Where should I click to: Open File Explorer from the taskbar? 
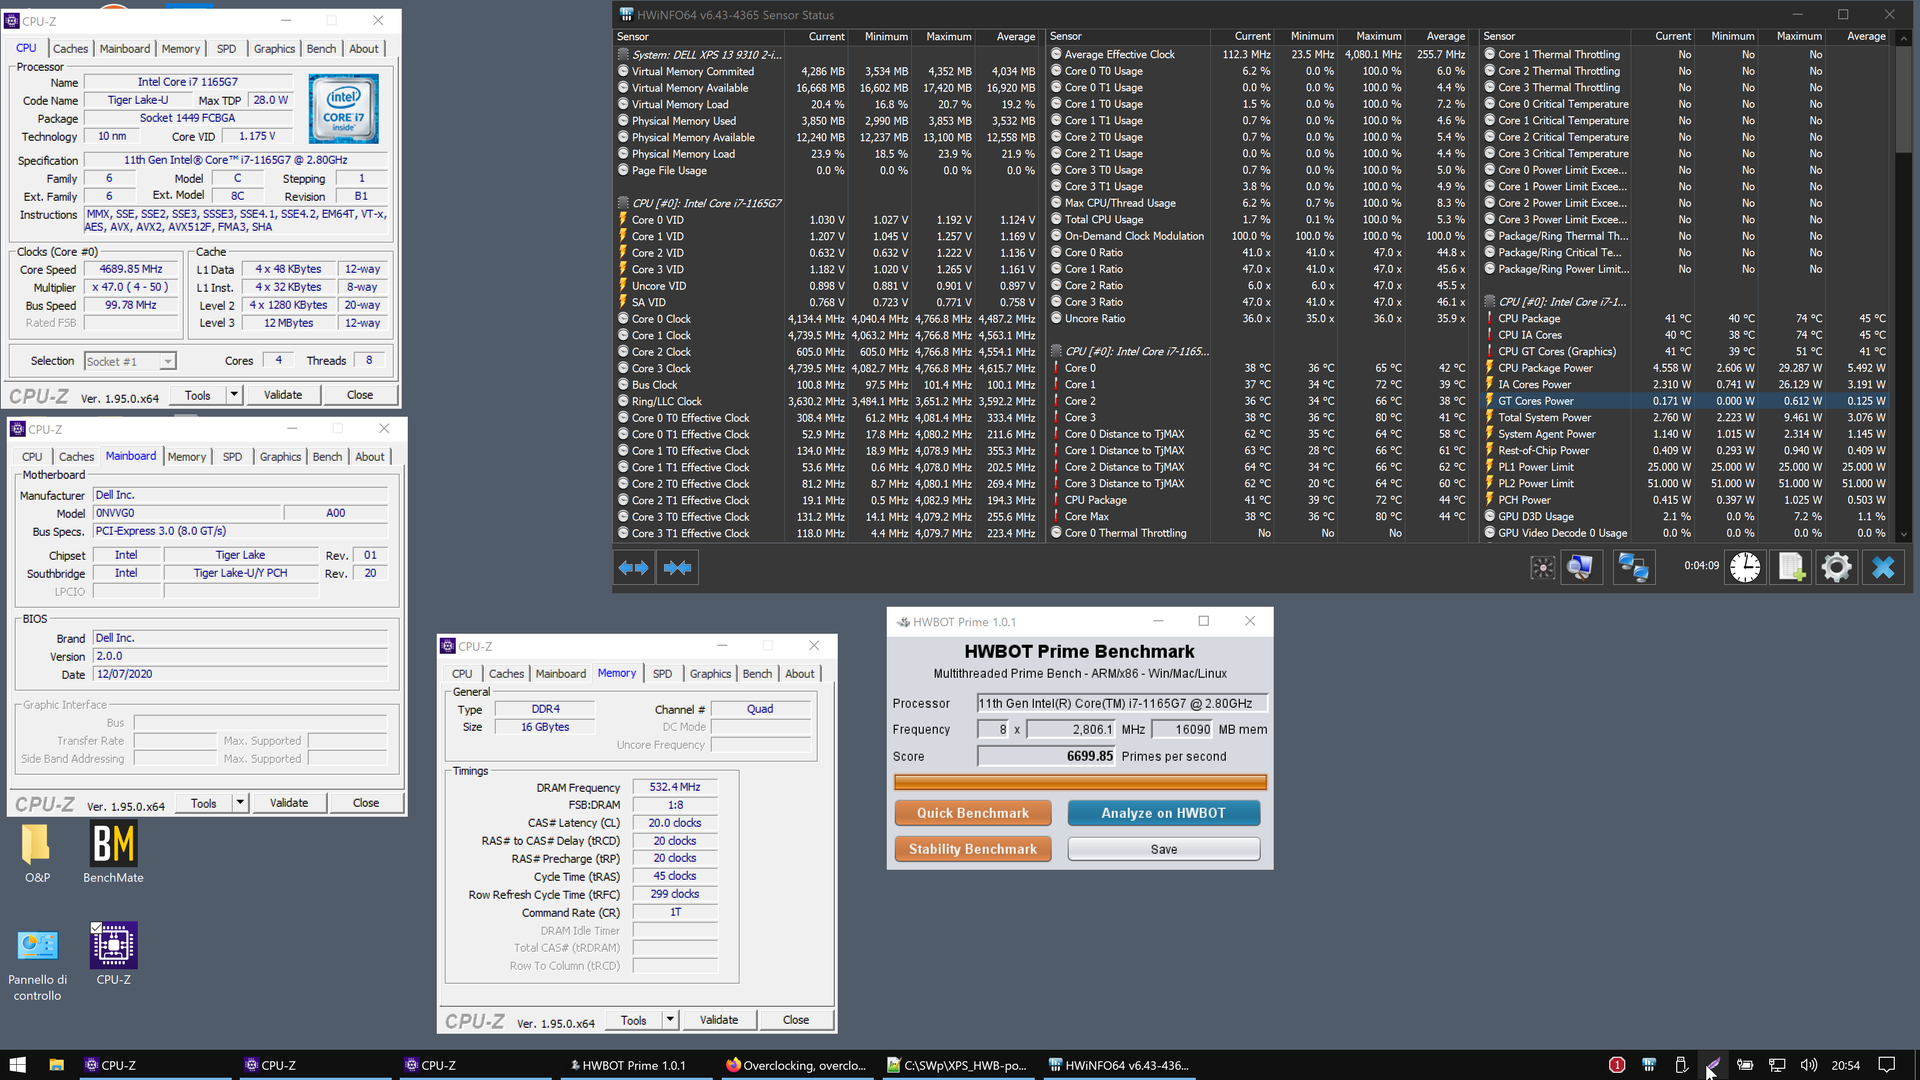(56, 1065)
